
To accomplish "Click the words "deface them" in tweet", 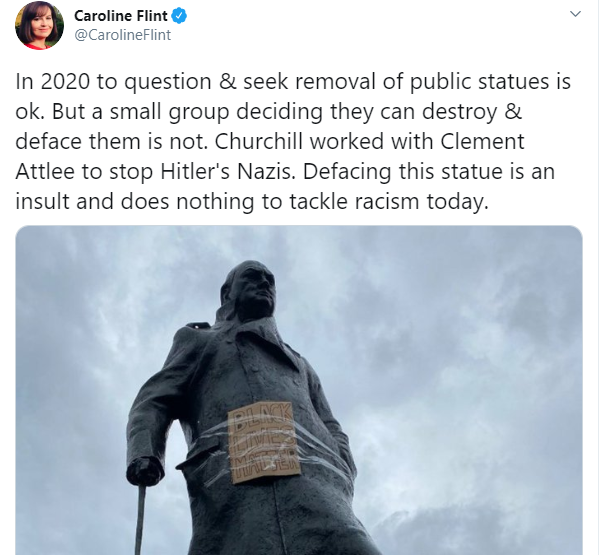I will click(x=78, y=141).
